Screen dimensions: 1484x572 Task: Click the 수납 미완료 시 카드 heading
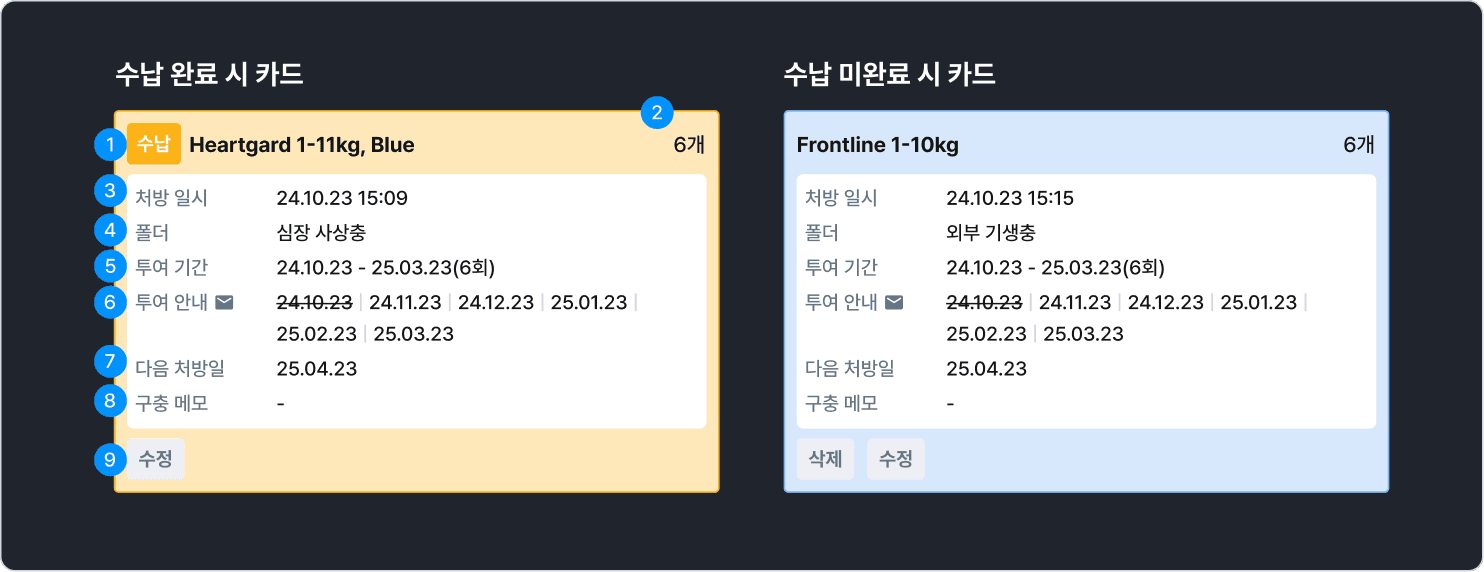tap(889, 74)
